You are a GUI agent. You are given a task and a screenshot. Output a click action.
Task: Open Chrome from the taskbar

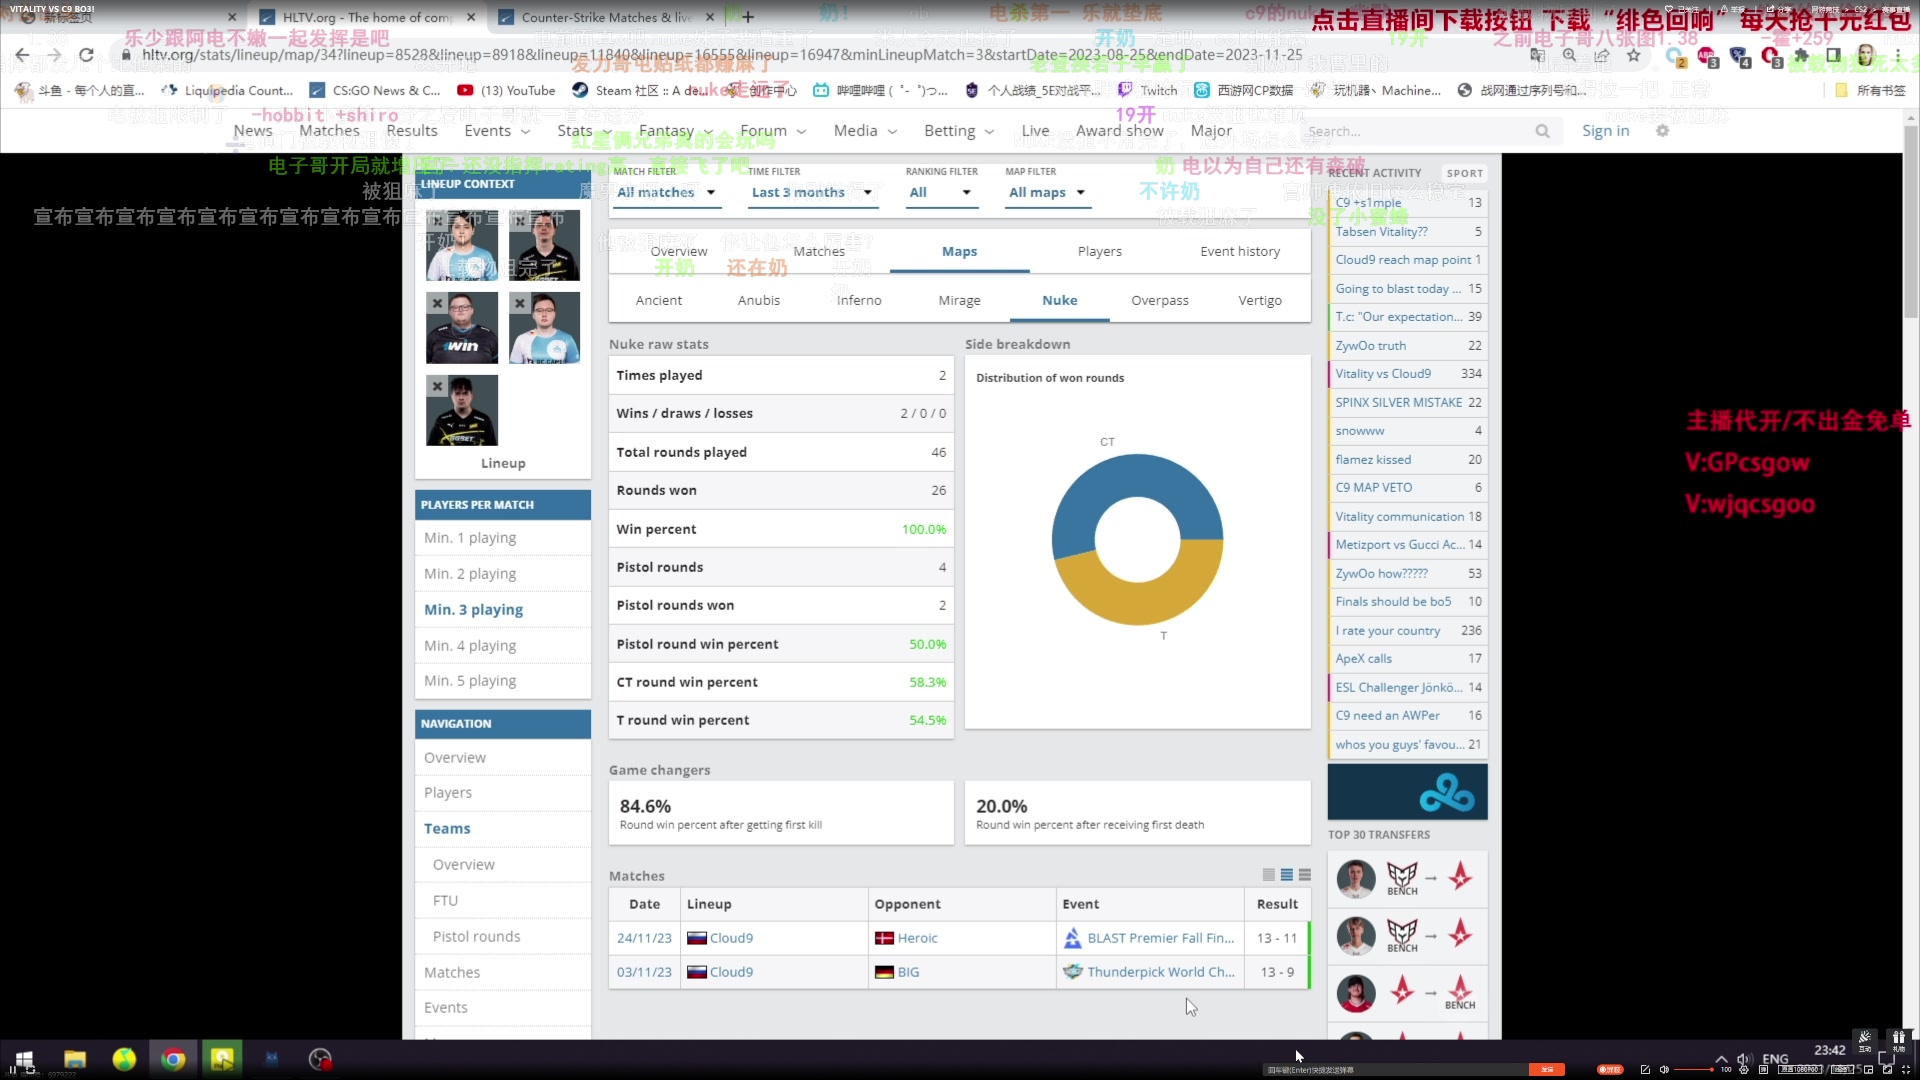click(173, 1059)
